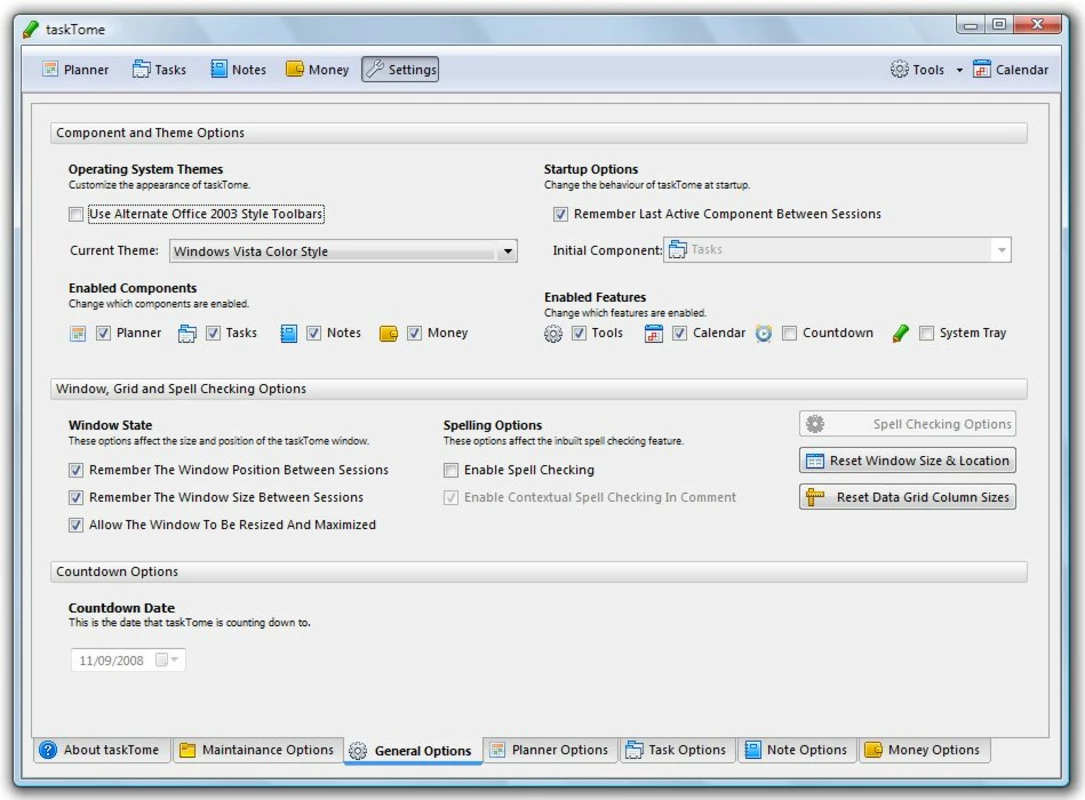Open the Calendar from the toolbar

click(1011, 69)
